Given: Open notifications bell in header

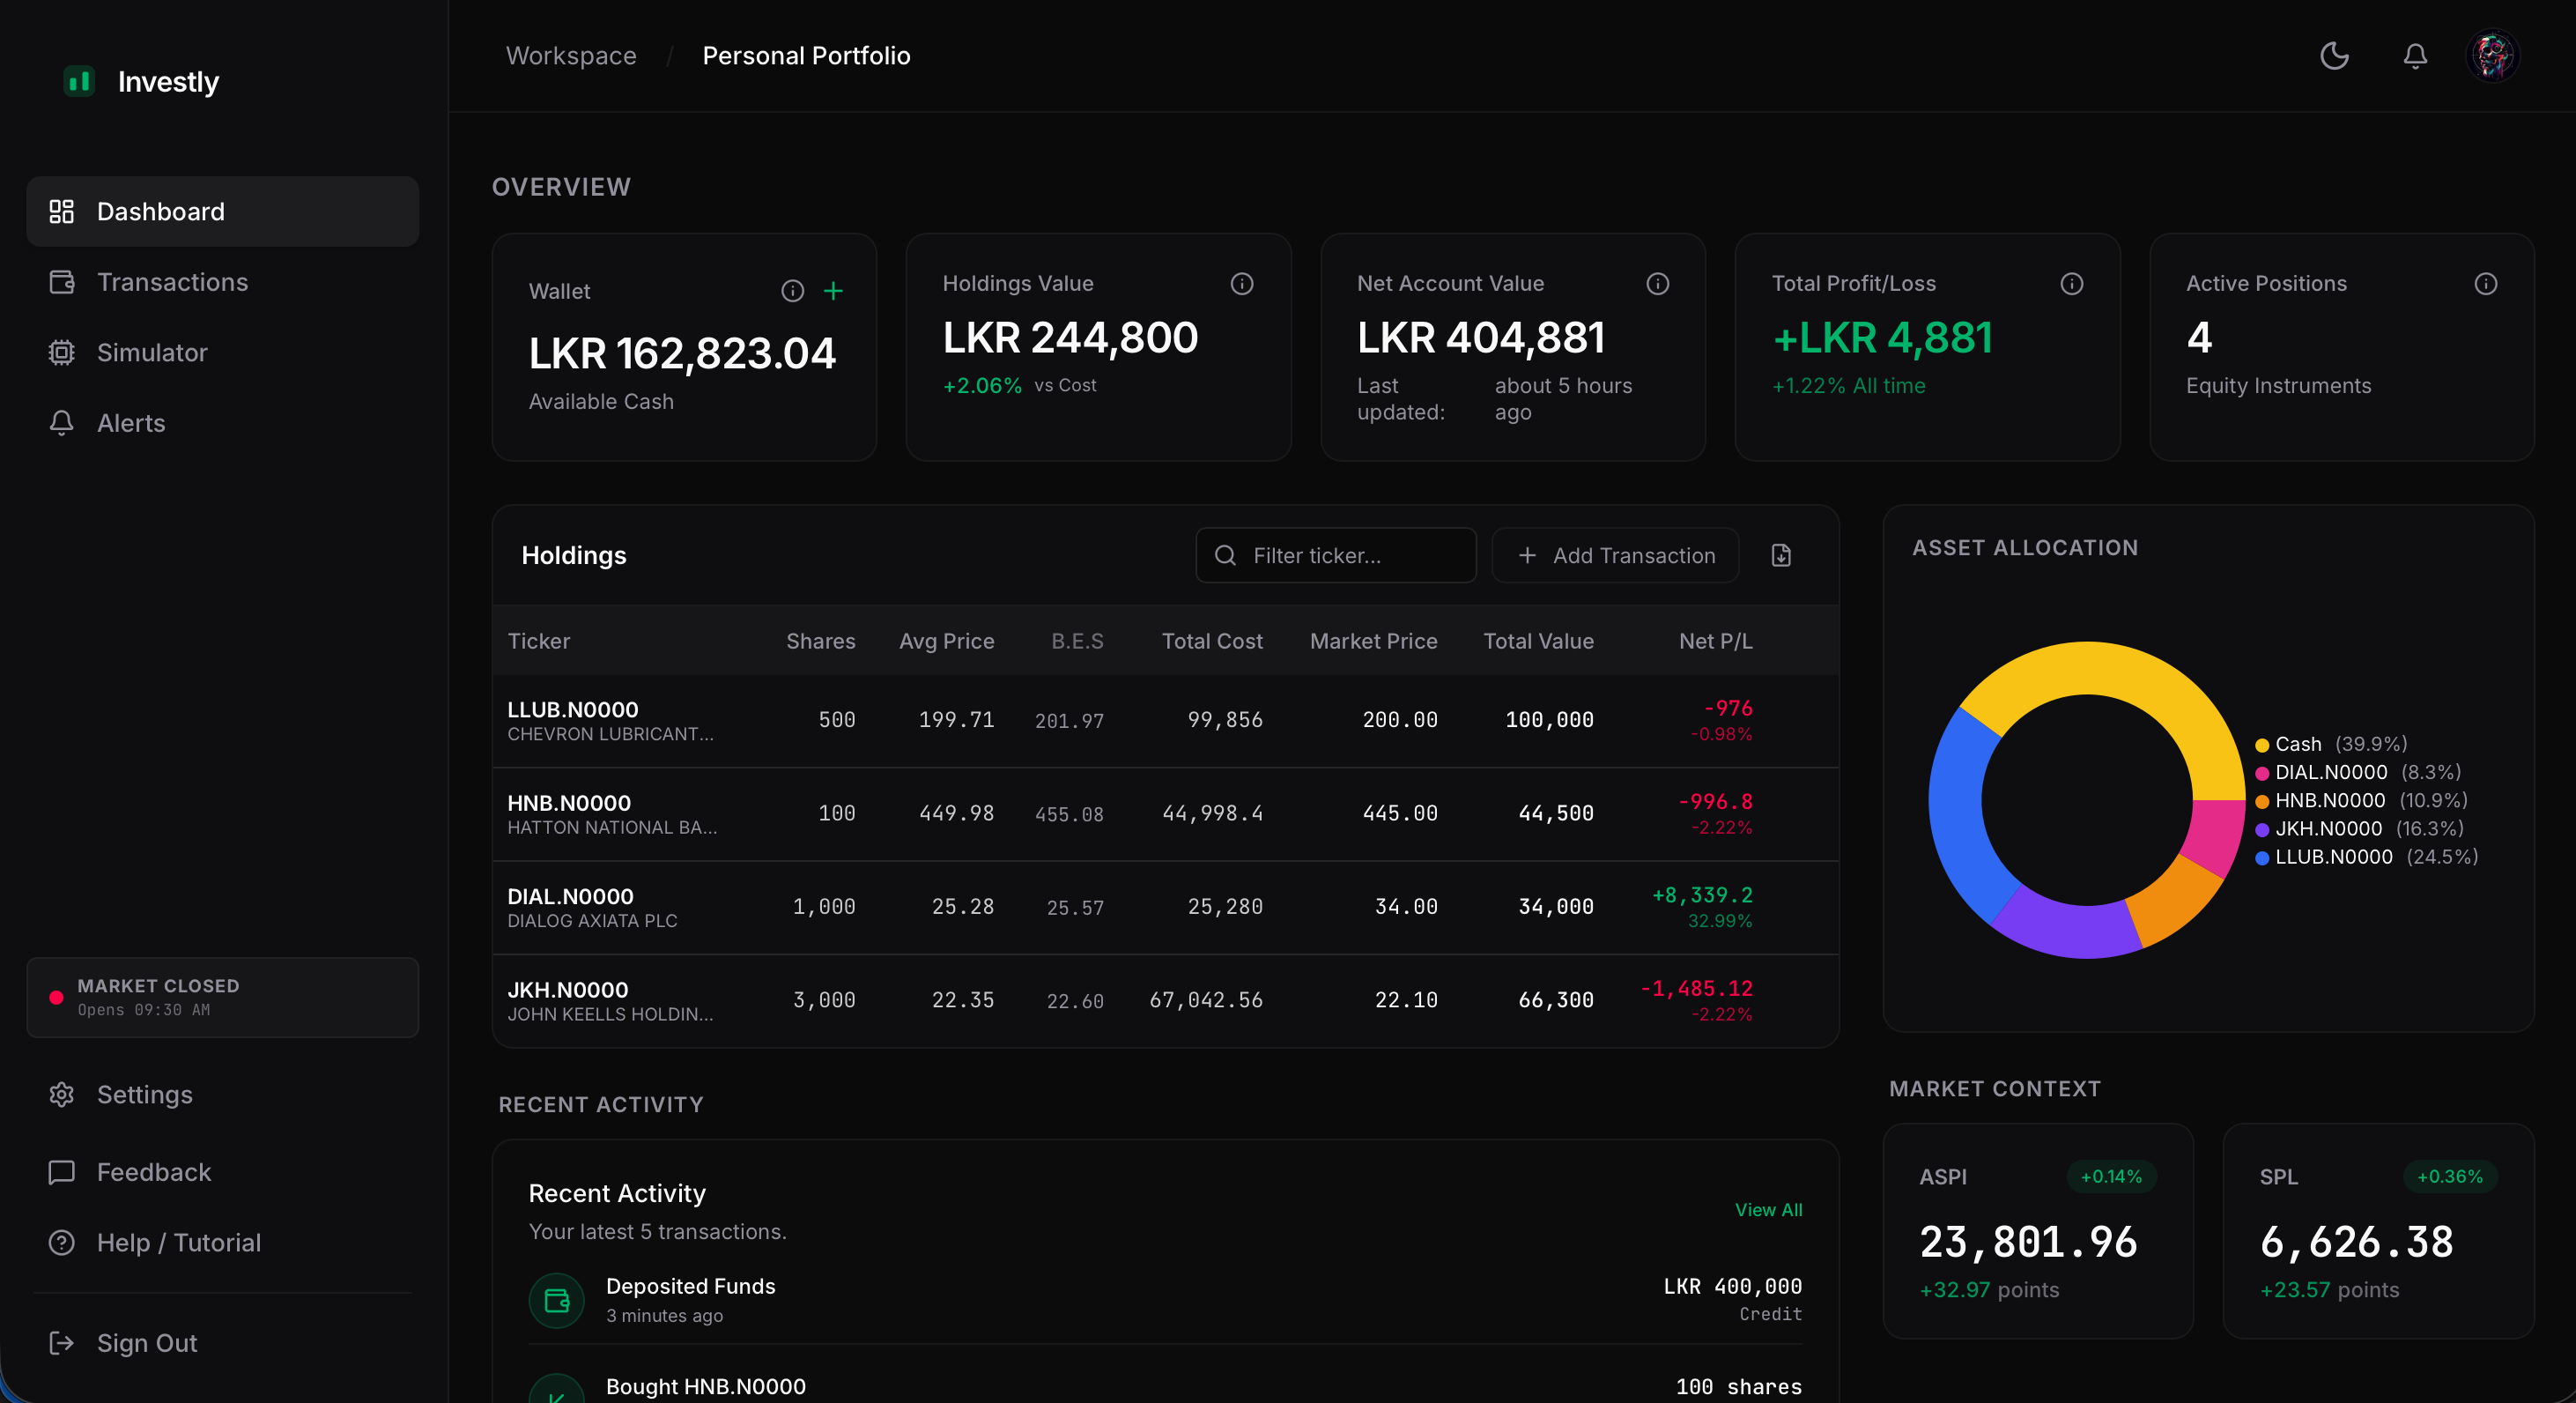Looking at the screenshot, I should [2415, 56].
